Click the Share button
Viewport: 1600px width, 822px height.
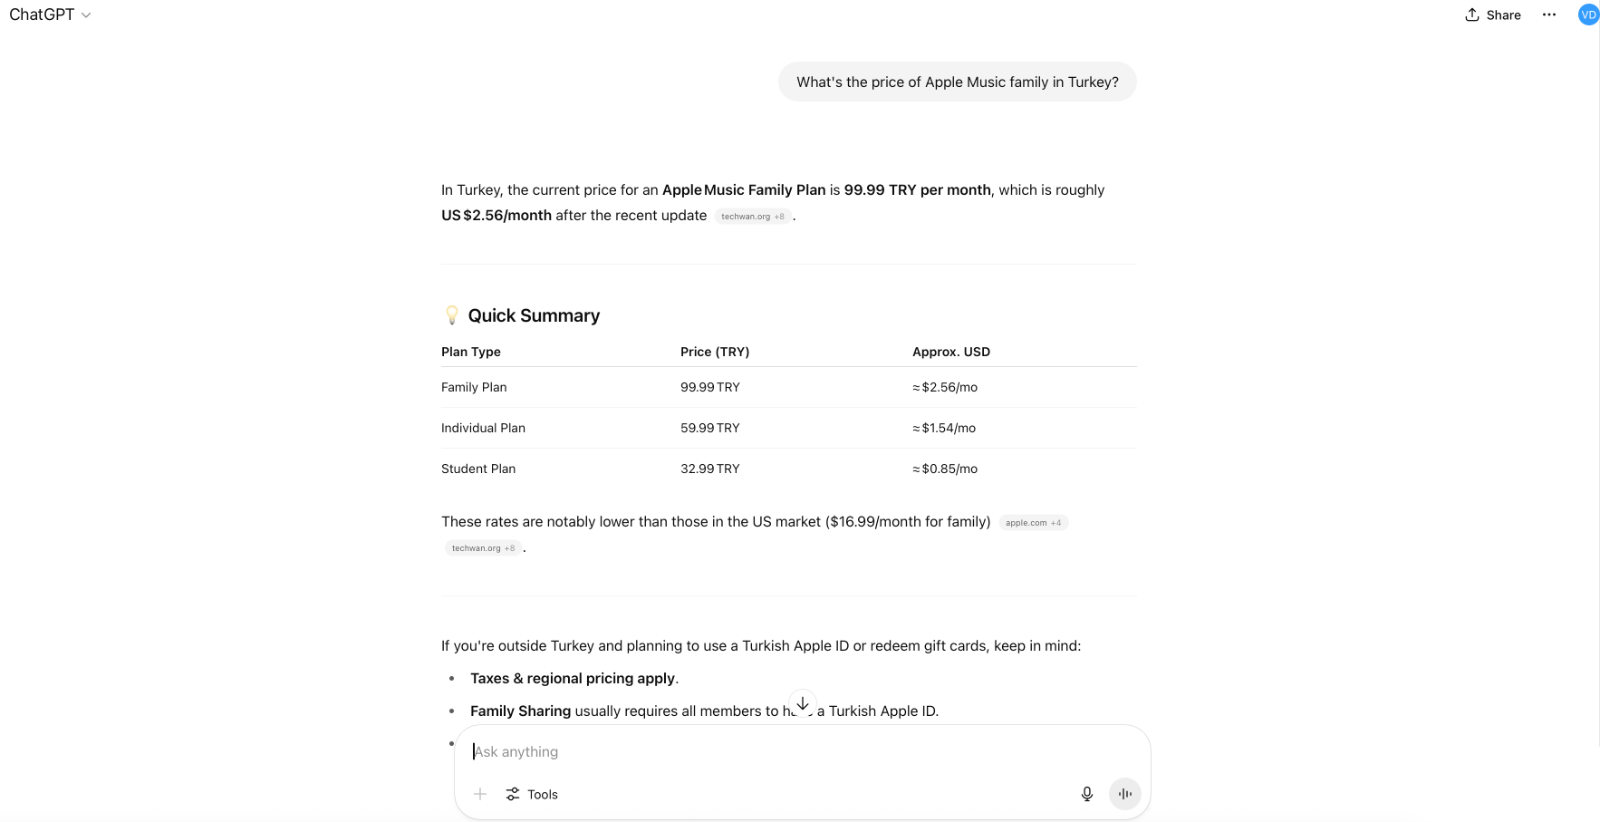click(1493, 15)
